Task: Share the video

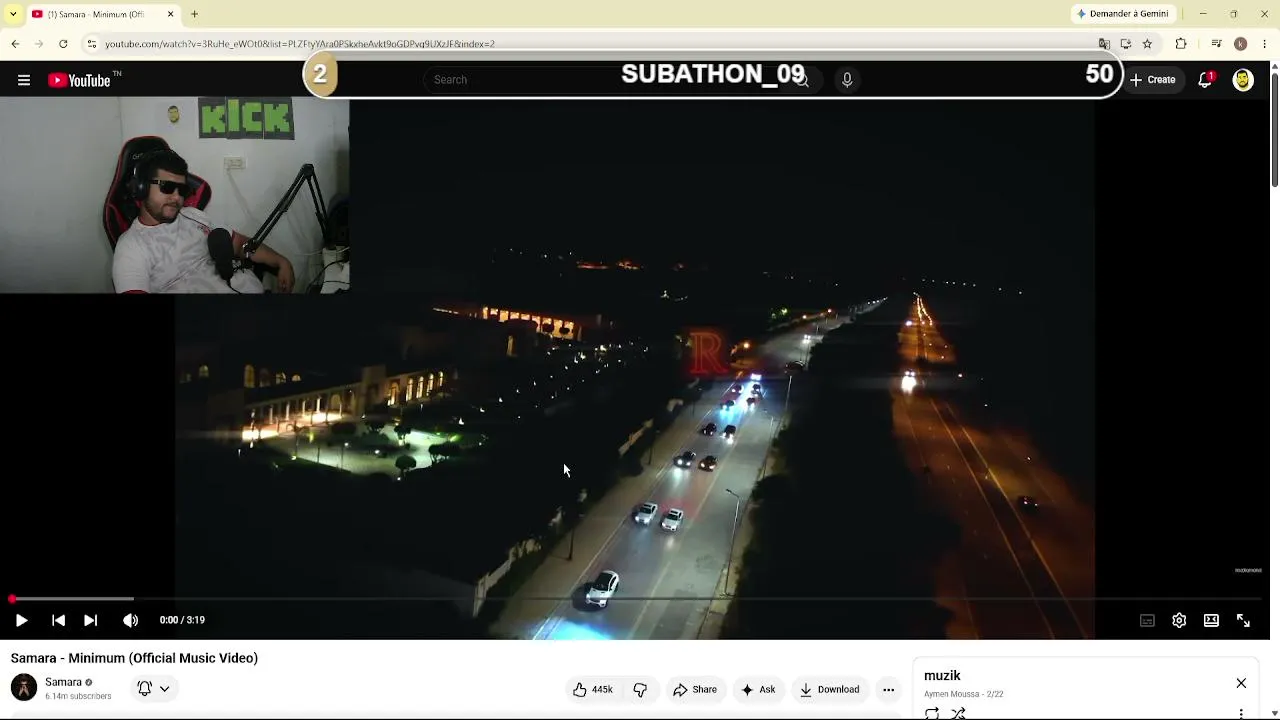Action: pyautogui.click(x=695, y=689)
